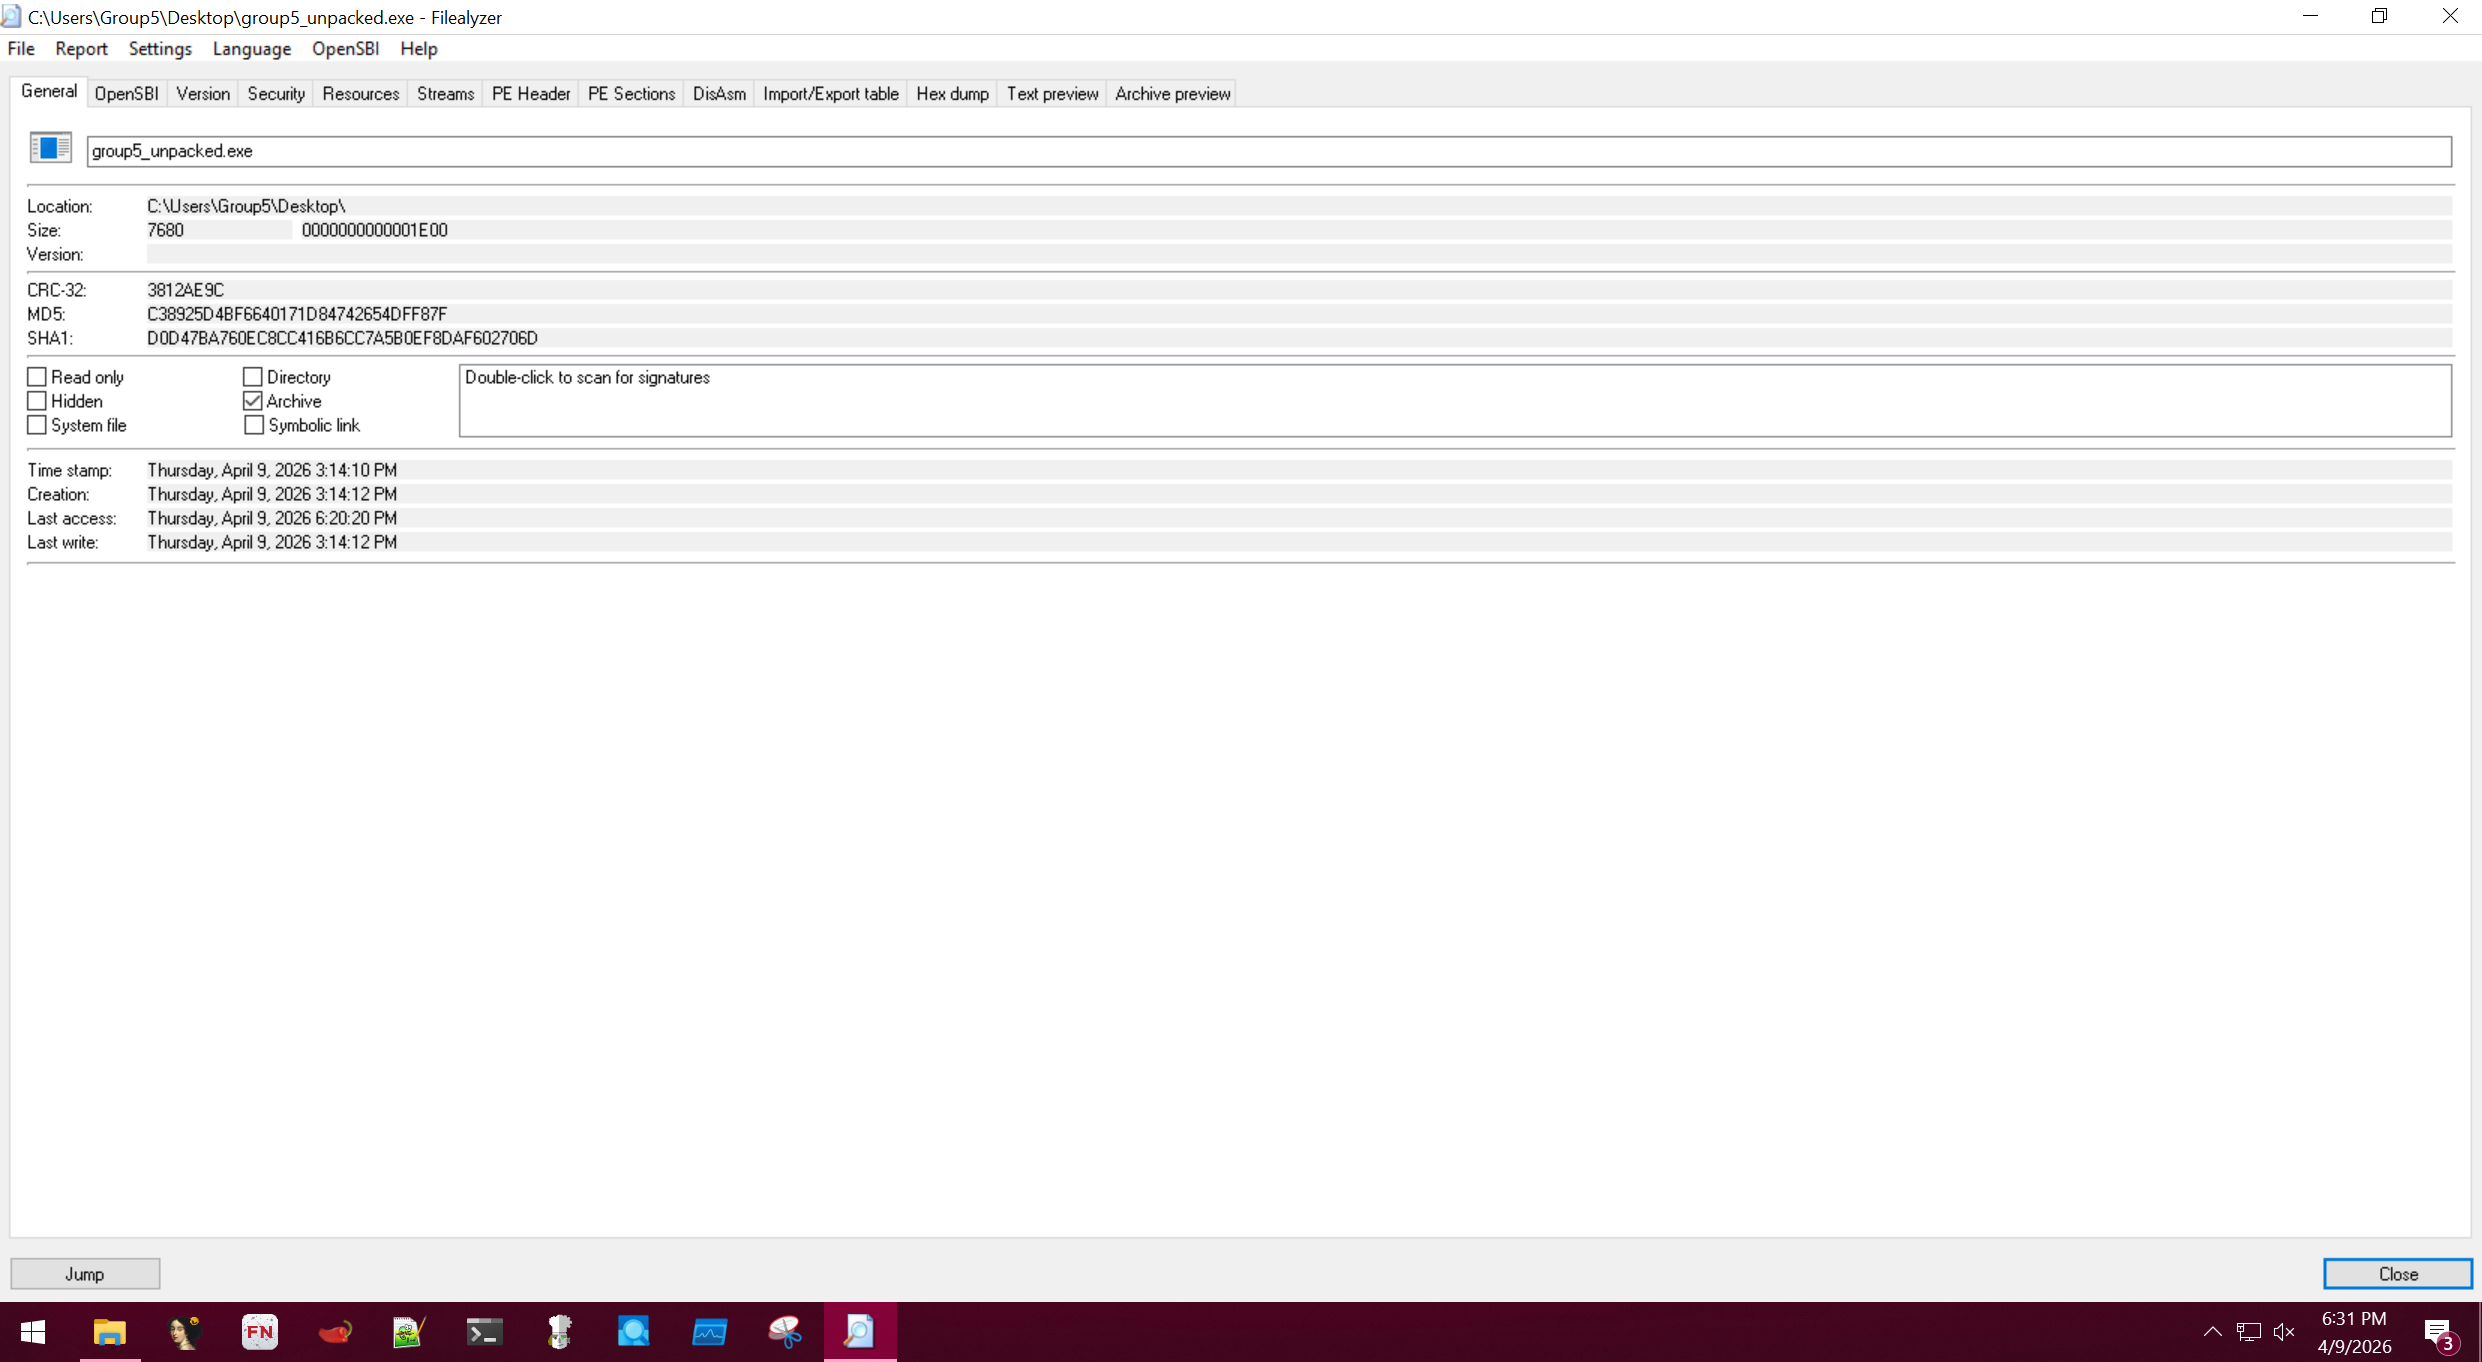The image size is (2482, 1362).
Task: Enable the Read only checkbox
Action: click(37, 377)
